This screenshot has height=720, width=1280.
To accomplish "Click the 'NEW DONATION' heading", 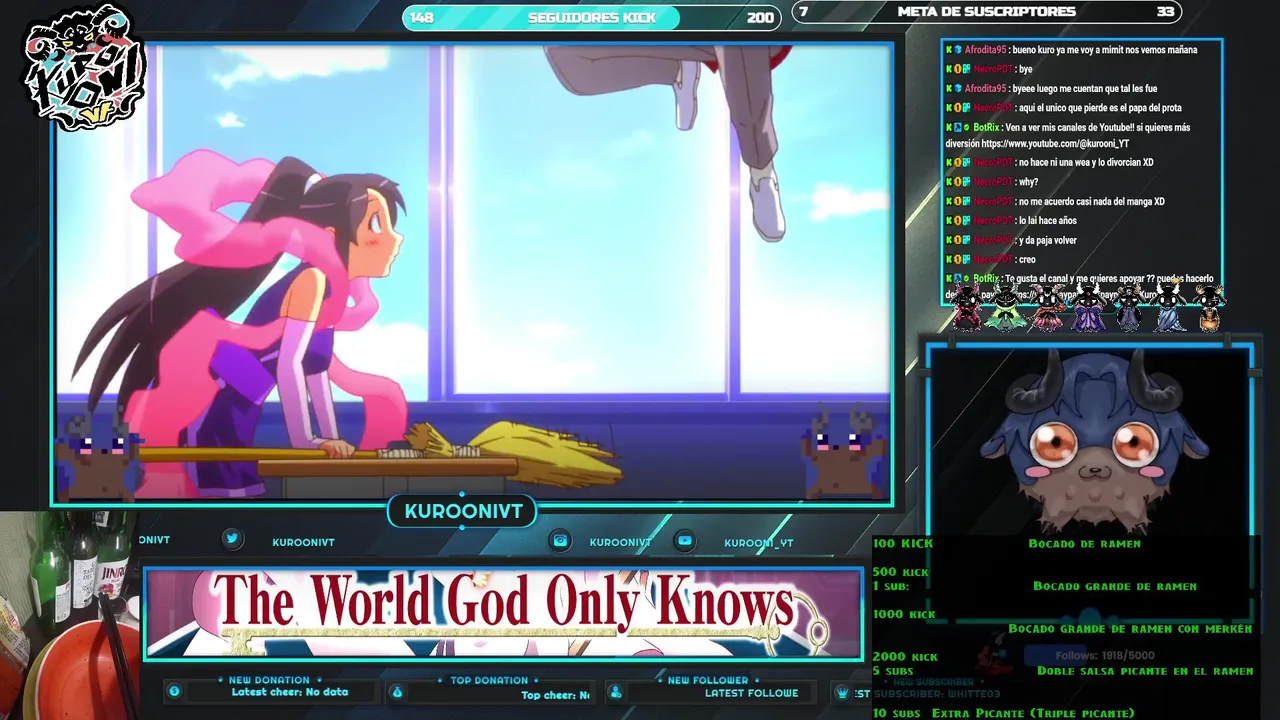I will [269, 680].
